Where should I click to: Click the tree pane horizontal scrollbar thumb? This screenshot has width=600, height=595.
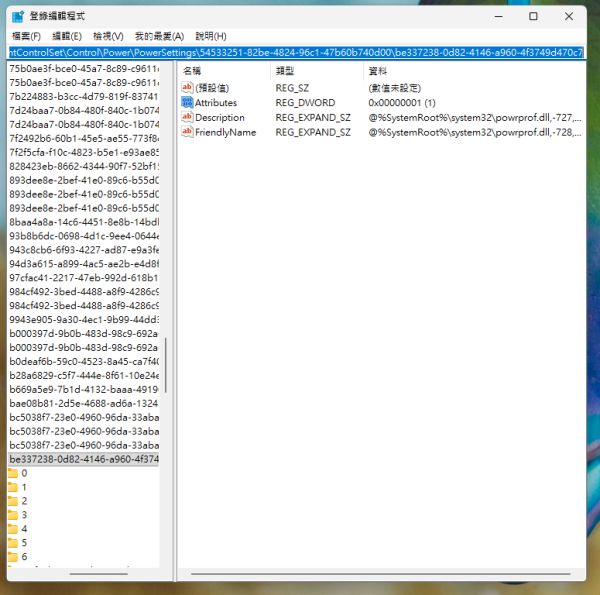(x=99, y=574)
